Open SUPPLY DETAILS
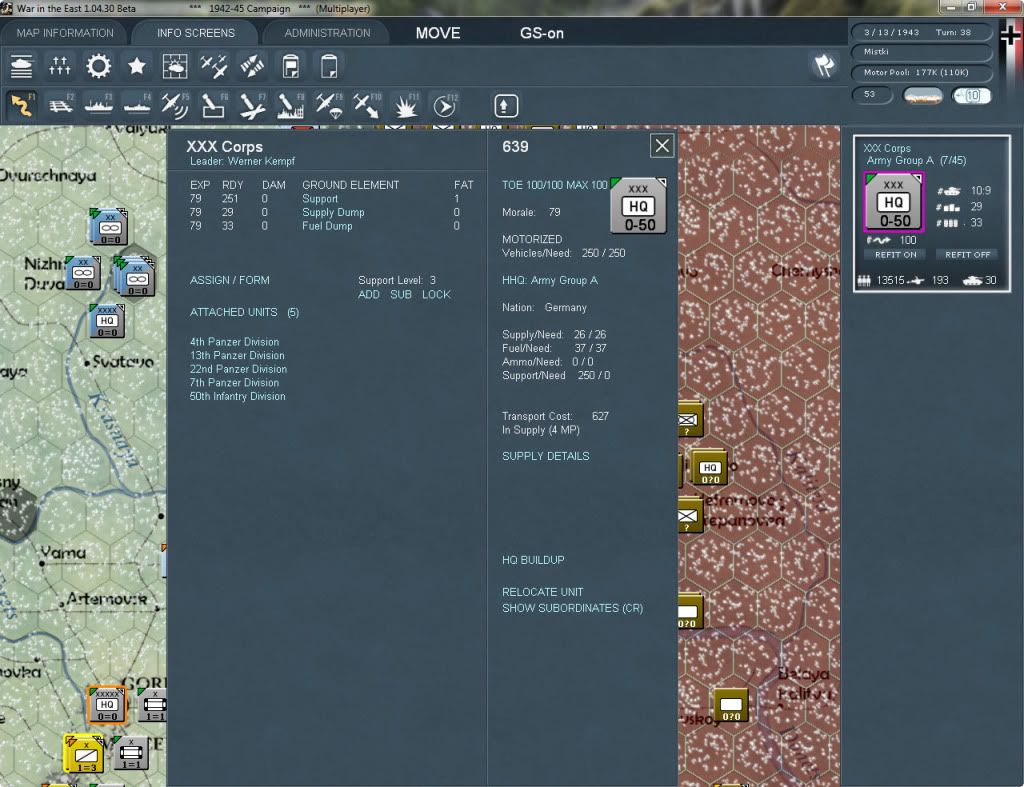 [545, 456]
